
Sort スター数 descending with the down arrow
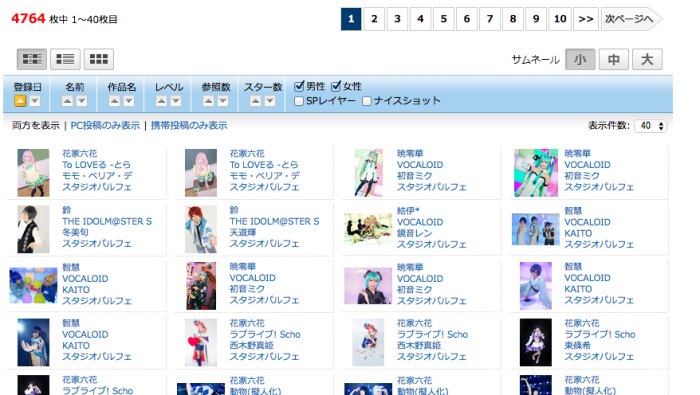(270, 101)
